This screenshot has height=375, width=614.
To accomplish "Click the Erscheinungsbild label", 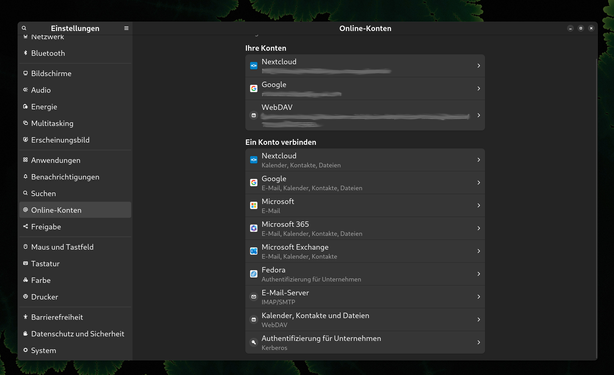I will (x=60, y=140).
